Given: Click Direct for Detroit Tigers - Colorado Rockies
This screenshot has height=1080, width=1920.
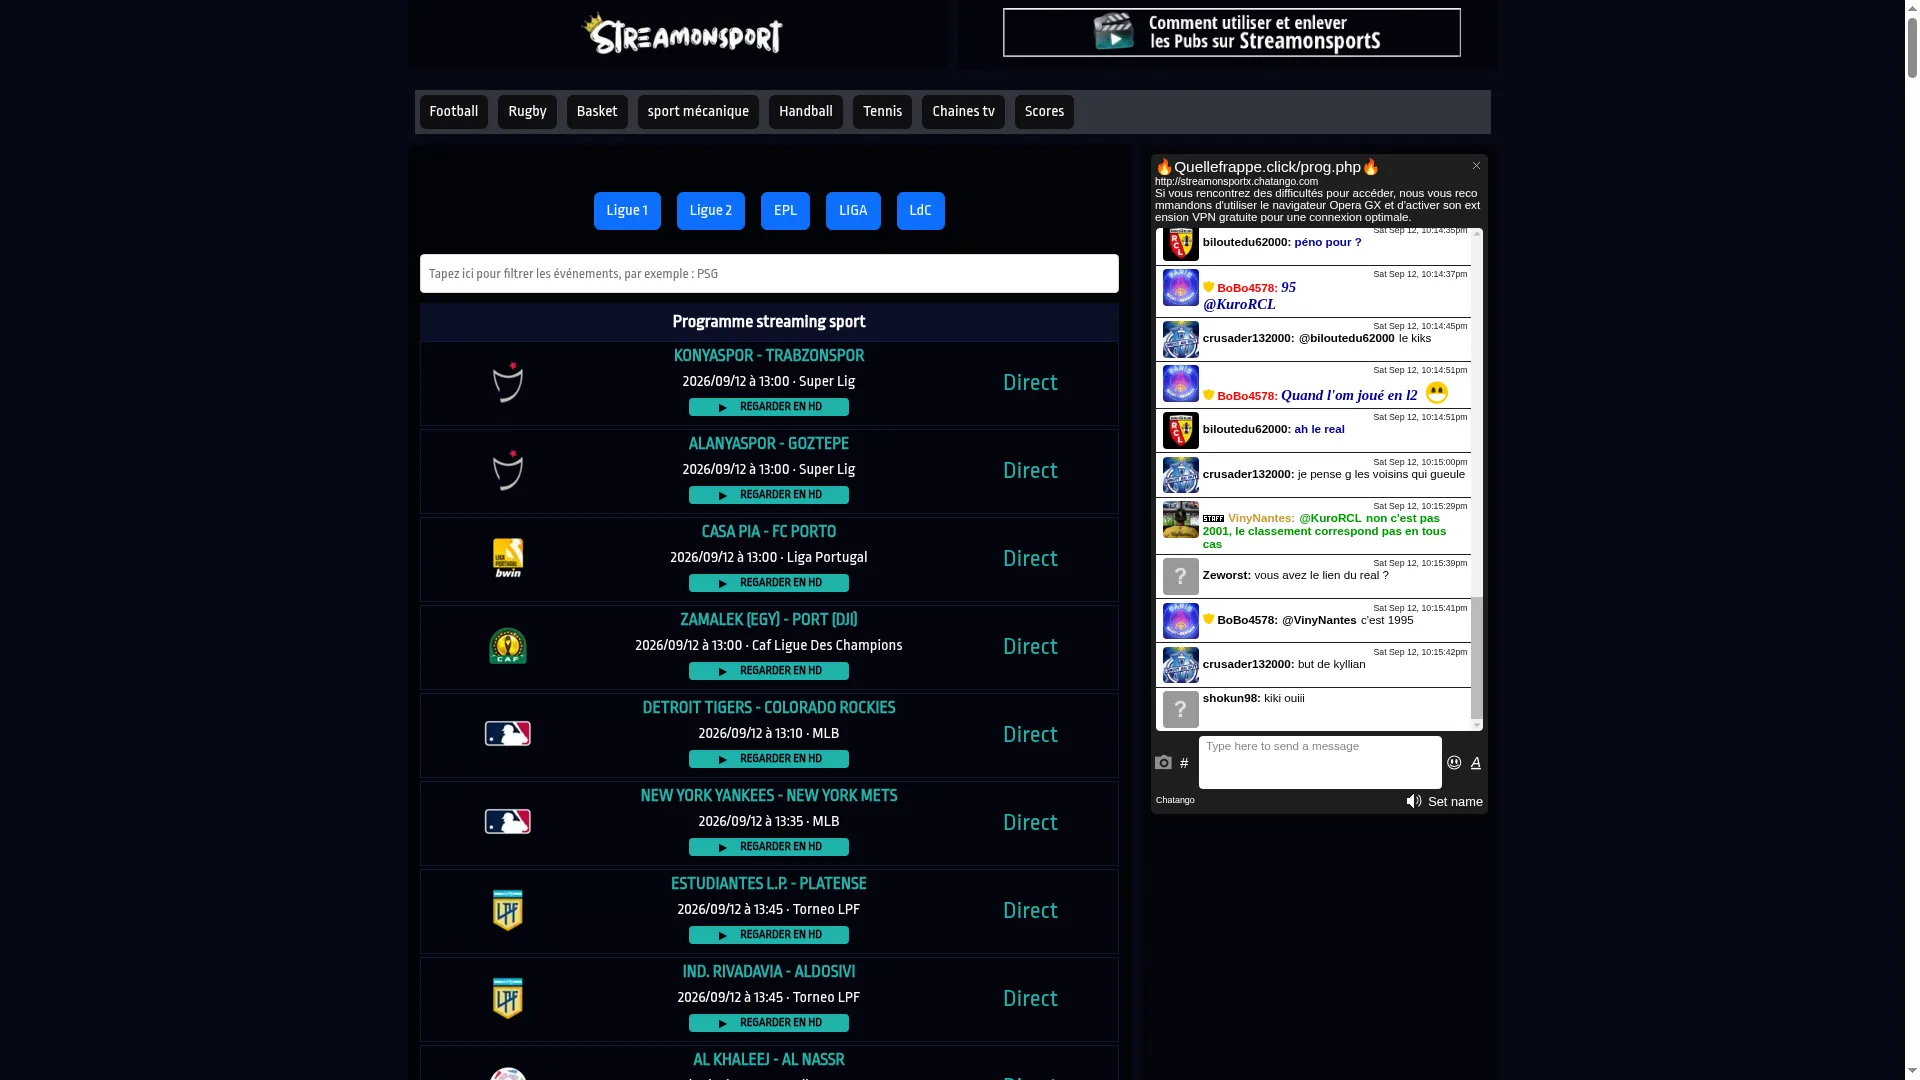Looking at the screenshot, I should click(1030, 735).
